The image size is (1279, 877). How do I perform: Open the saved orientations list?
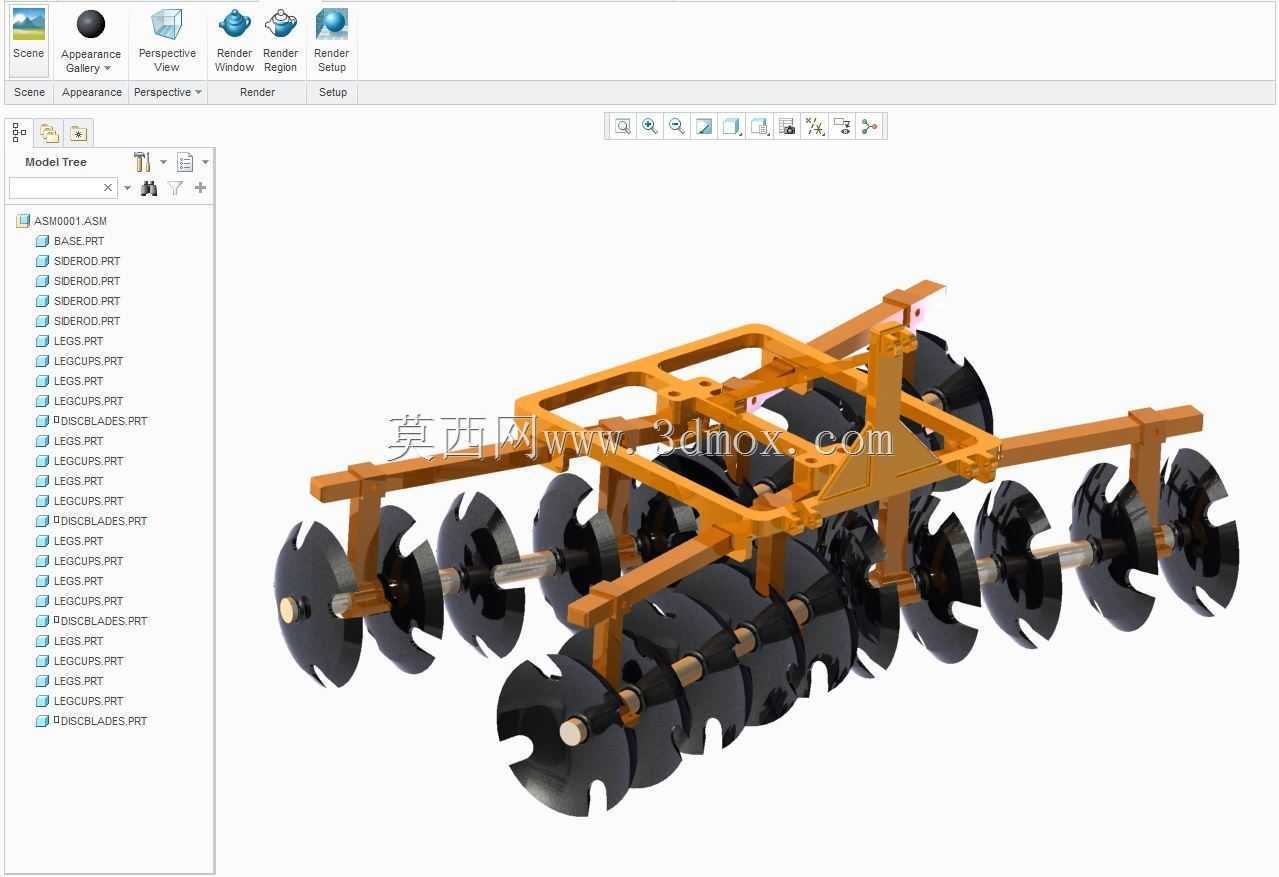(x=760, y=126)
